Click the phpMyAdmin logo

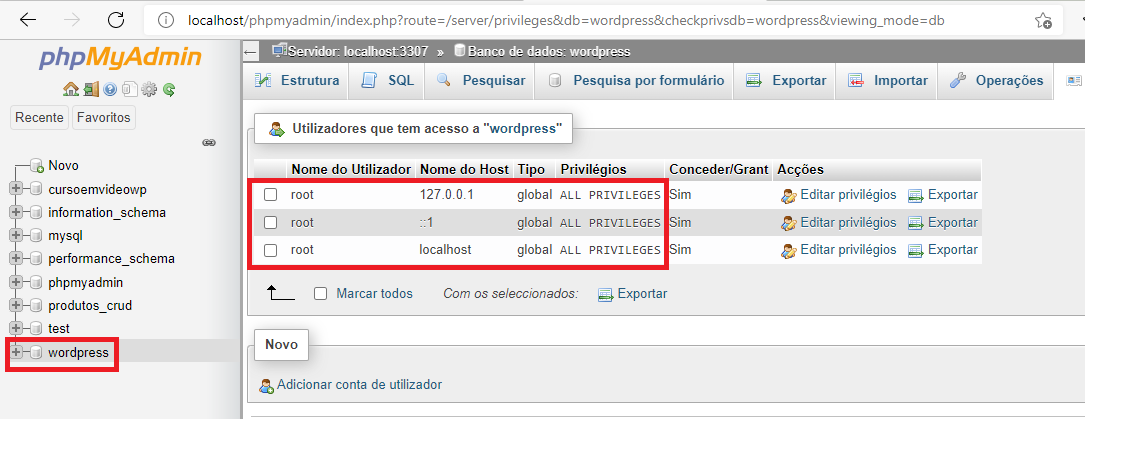click(x=120, y=57)
